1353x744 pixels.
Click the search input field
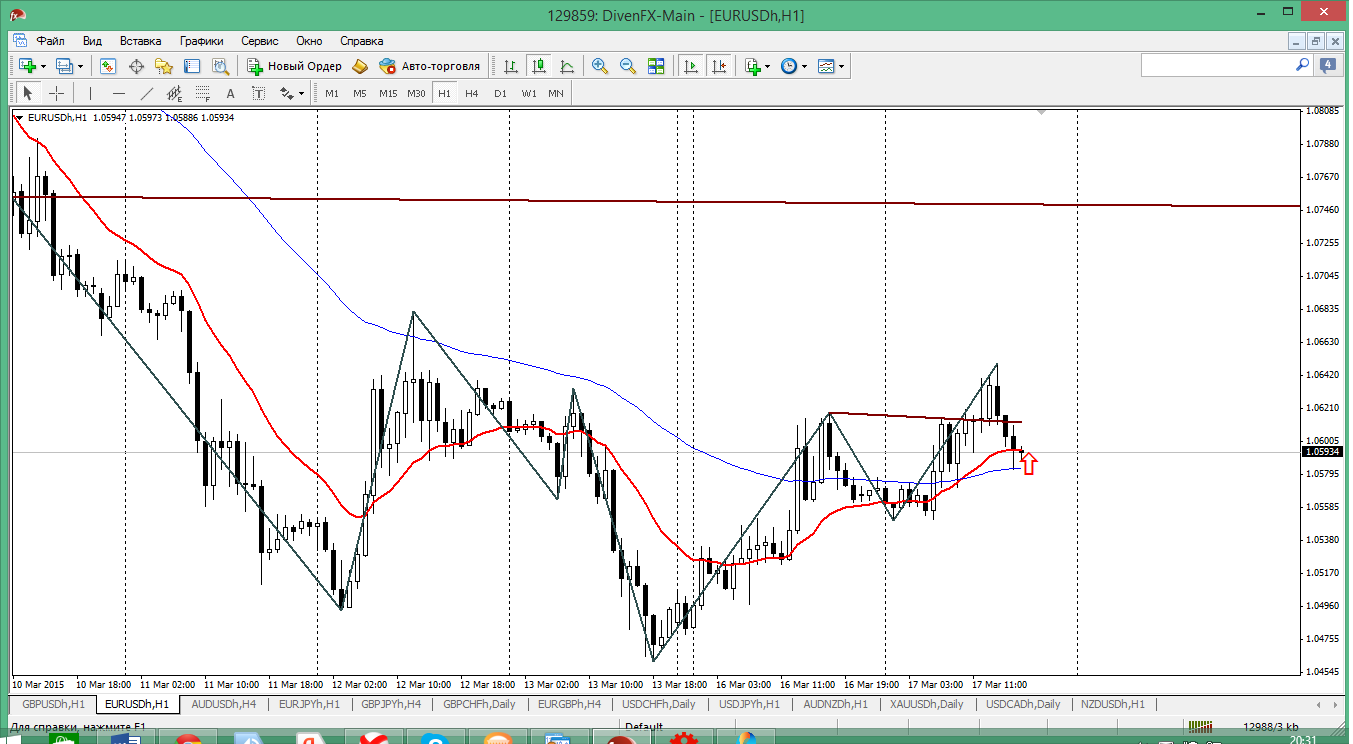point(1218,65)
